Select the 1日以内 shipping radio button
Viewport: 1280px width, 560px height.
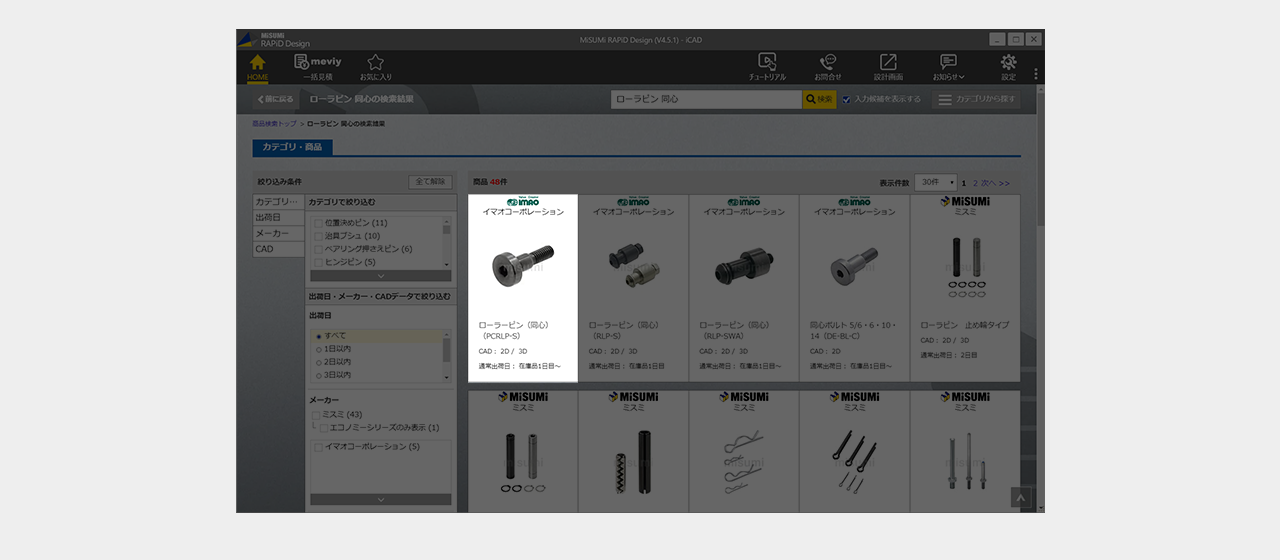coord(319,349)
